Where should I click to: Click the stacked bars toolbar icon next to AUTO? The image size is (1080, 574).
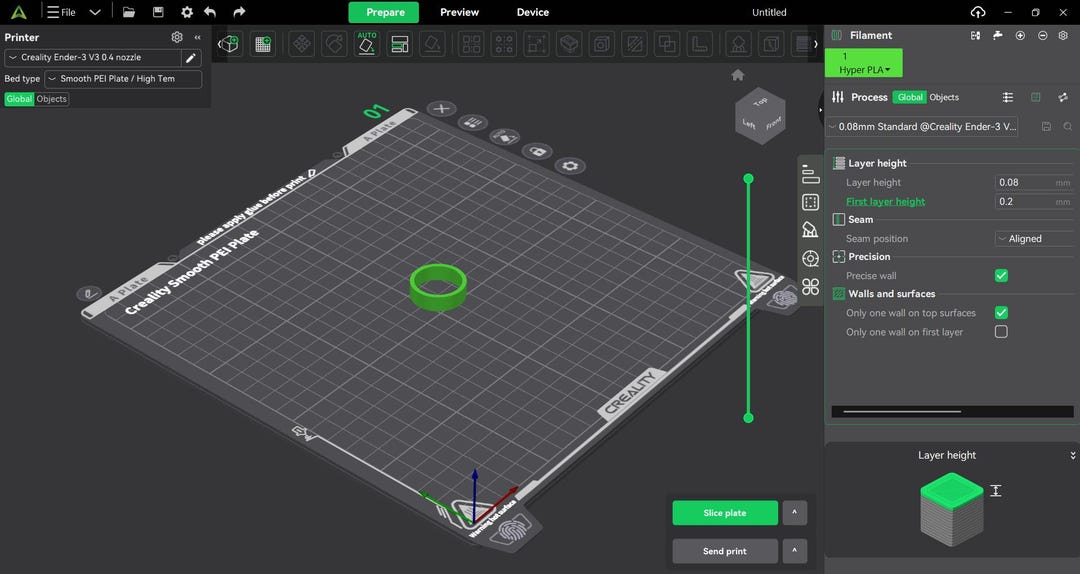pos(399,44)
